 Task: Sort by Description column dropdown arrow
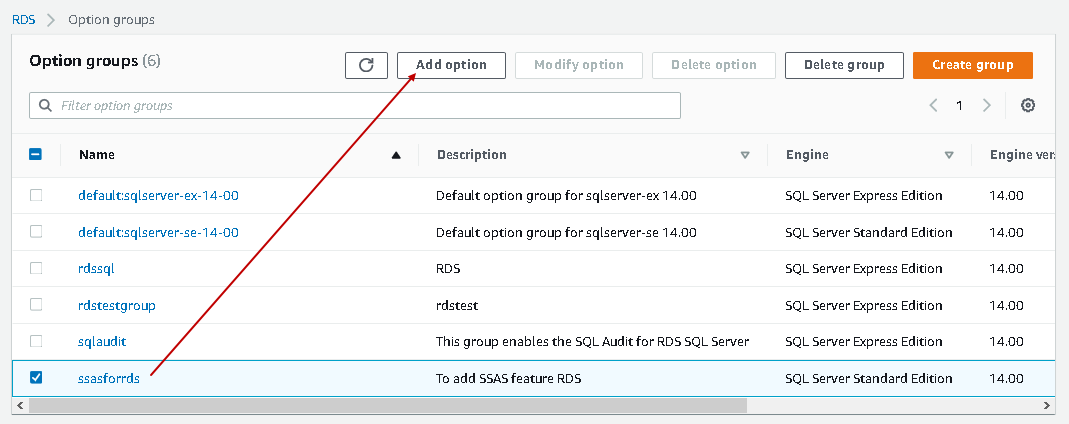point(745,155)
